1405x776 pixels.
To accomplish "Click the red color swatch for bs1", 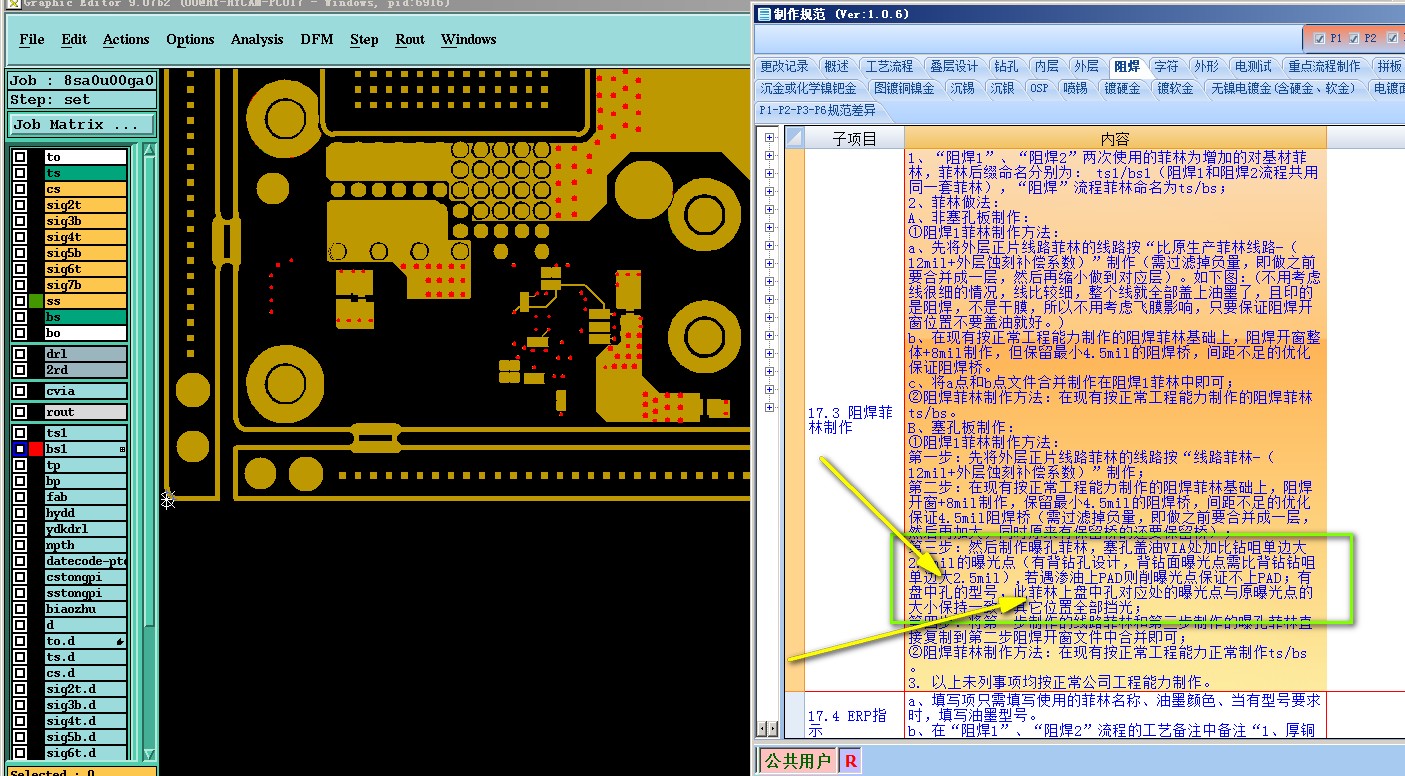I will [x=36, y=449].
